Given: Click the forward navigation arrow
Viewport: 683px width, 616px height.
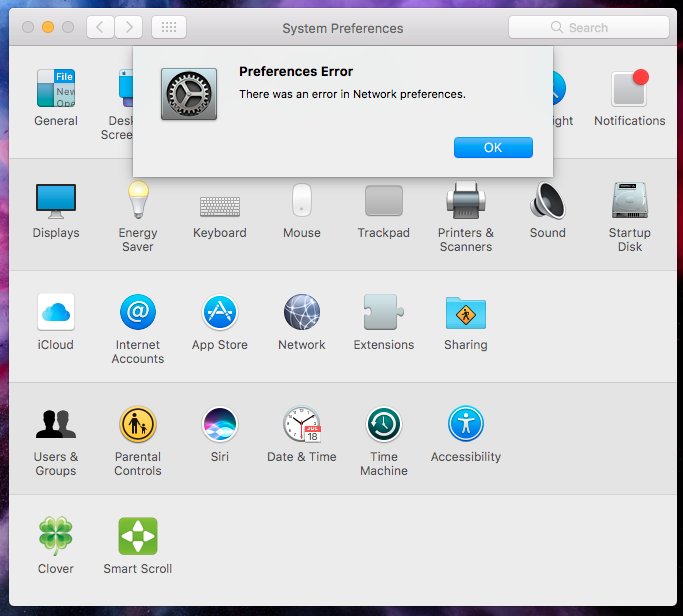Looking at the screenshot, I should pos(129,28).
